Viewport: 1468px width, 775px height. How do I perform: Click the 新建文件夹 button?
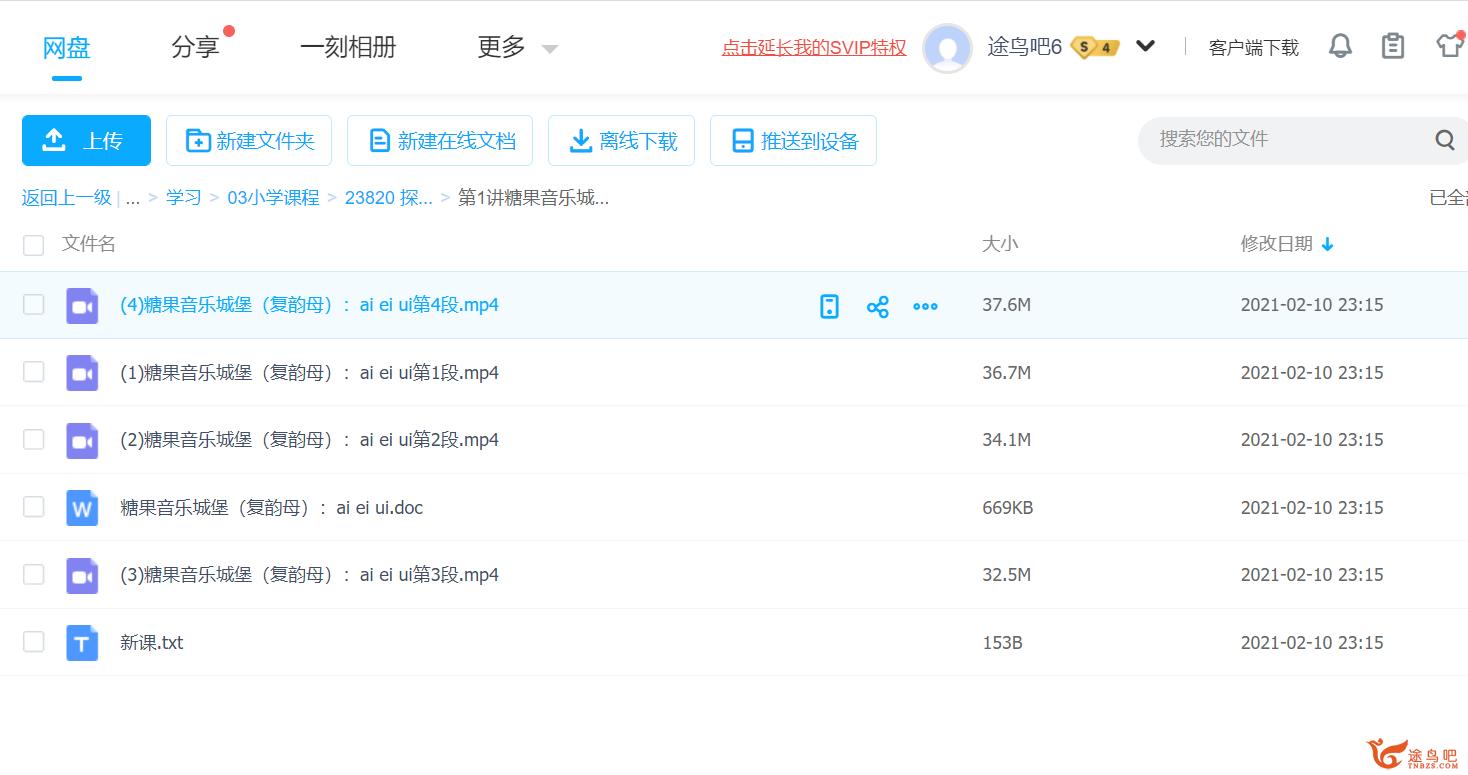[249, 140]
